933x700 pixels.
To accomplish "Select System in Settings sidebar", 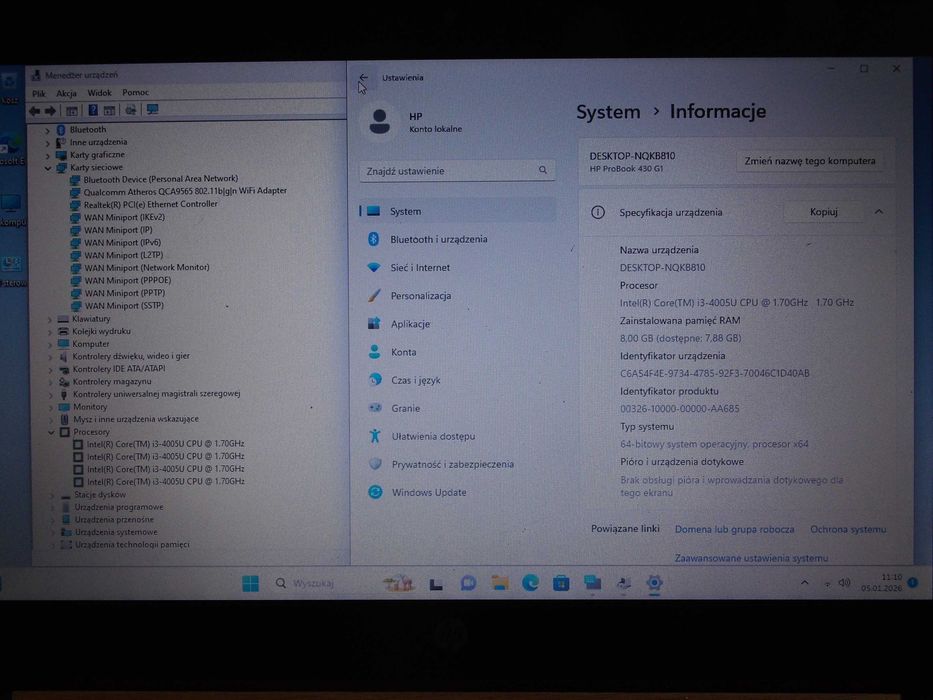I will point(458,211).
